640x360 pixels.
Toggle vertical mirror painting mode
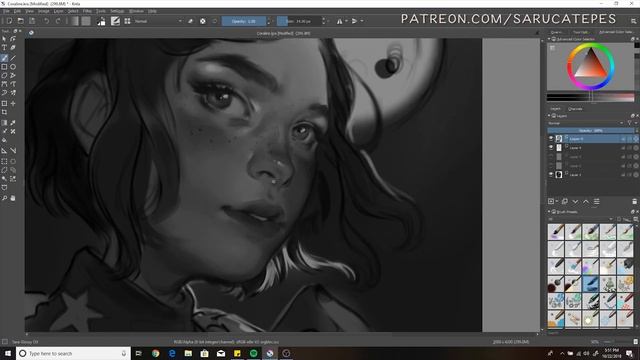click(x=354, y=21)
